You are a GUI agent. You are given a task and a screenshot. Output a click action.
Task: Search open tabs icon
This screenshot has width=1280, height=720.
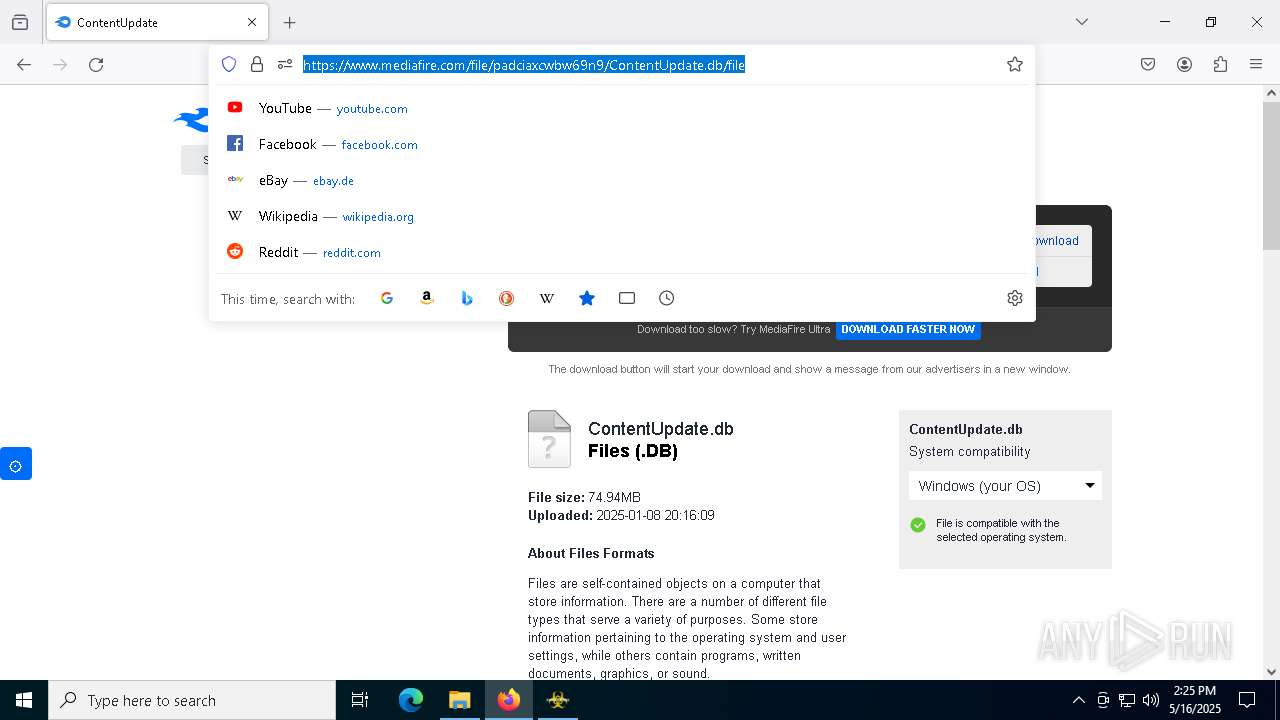tap(627, 298)
